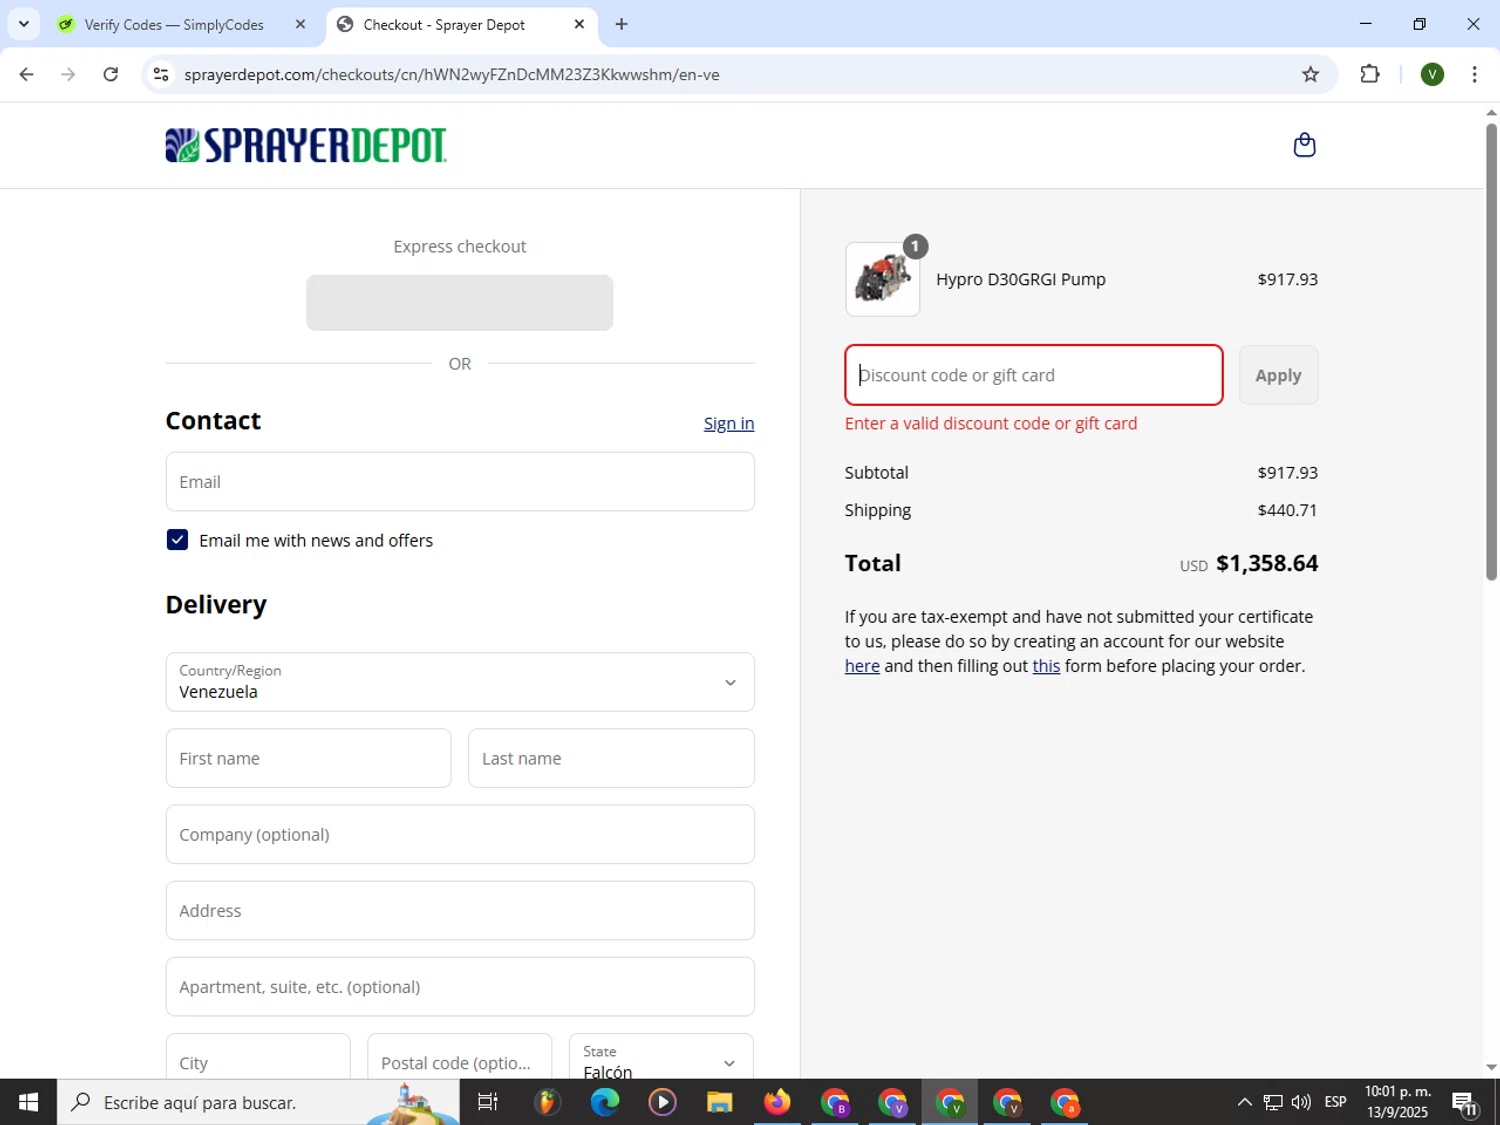Open the 'here' account creation link
The image size is (1500, 1125).
tap(862, 666)
